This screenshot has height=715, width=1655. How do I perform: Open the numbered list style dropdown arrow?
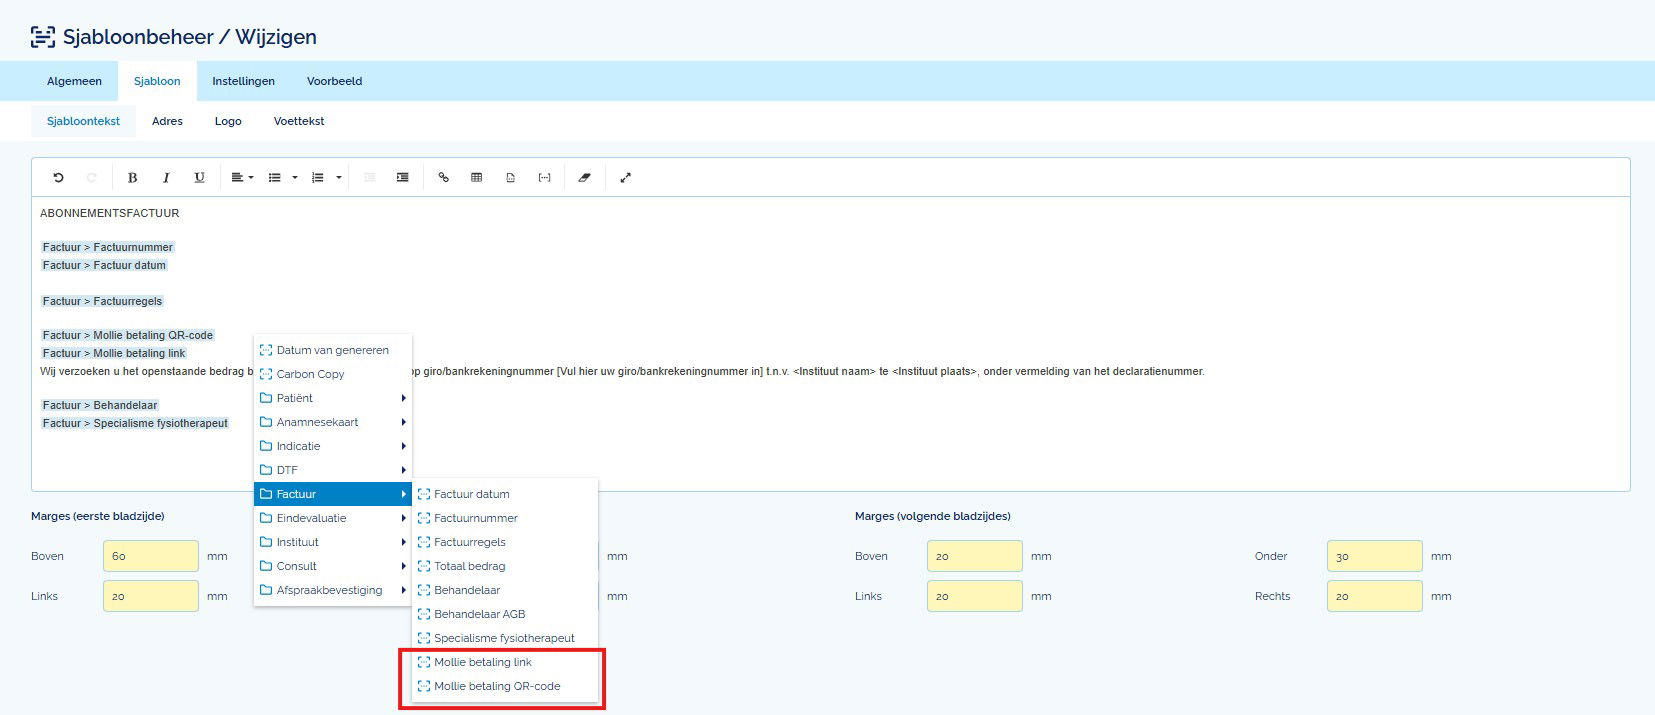(339, 178)
